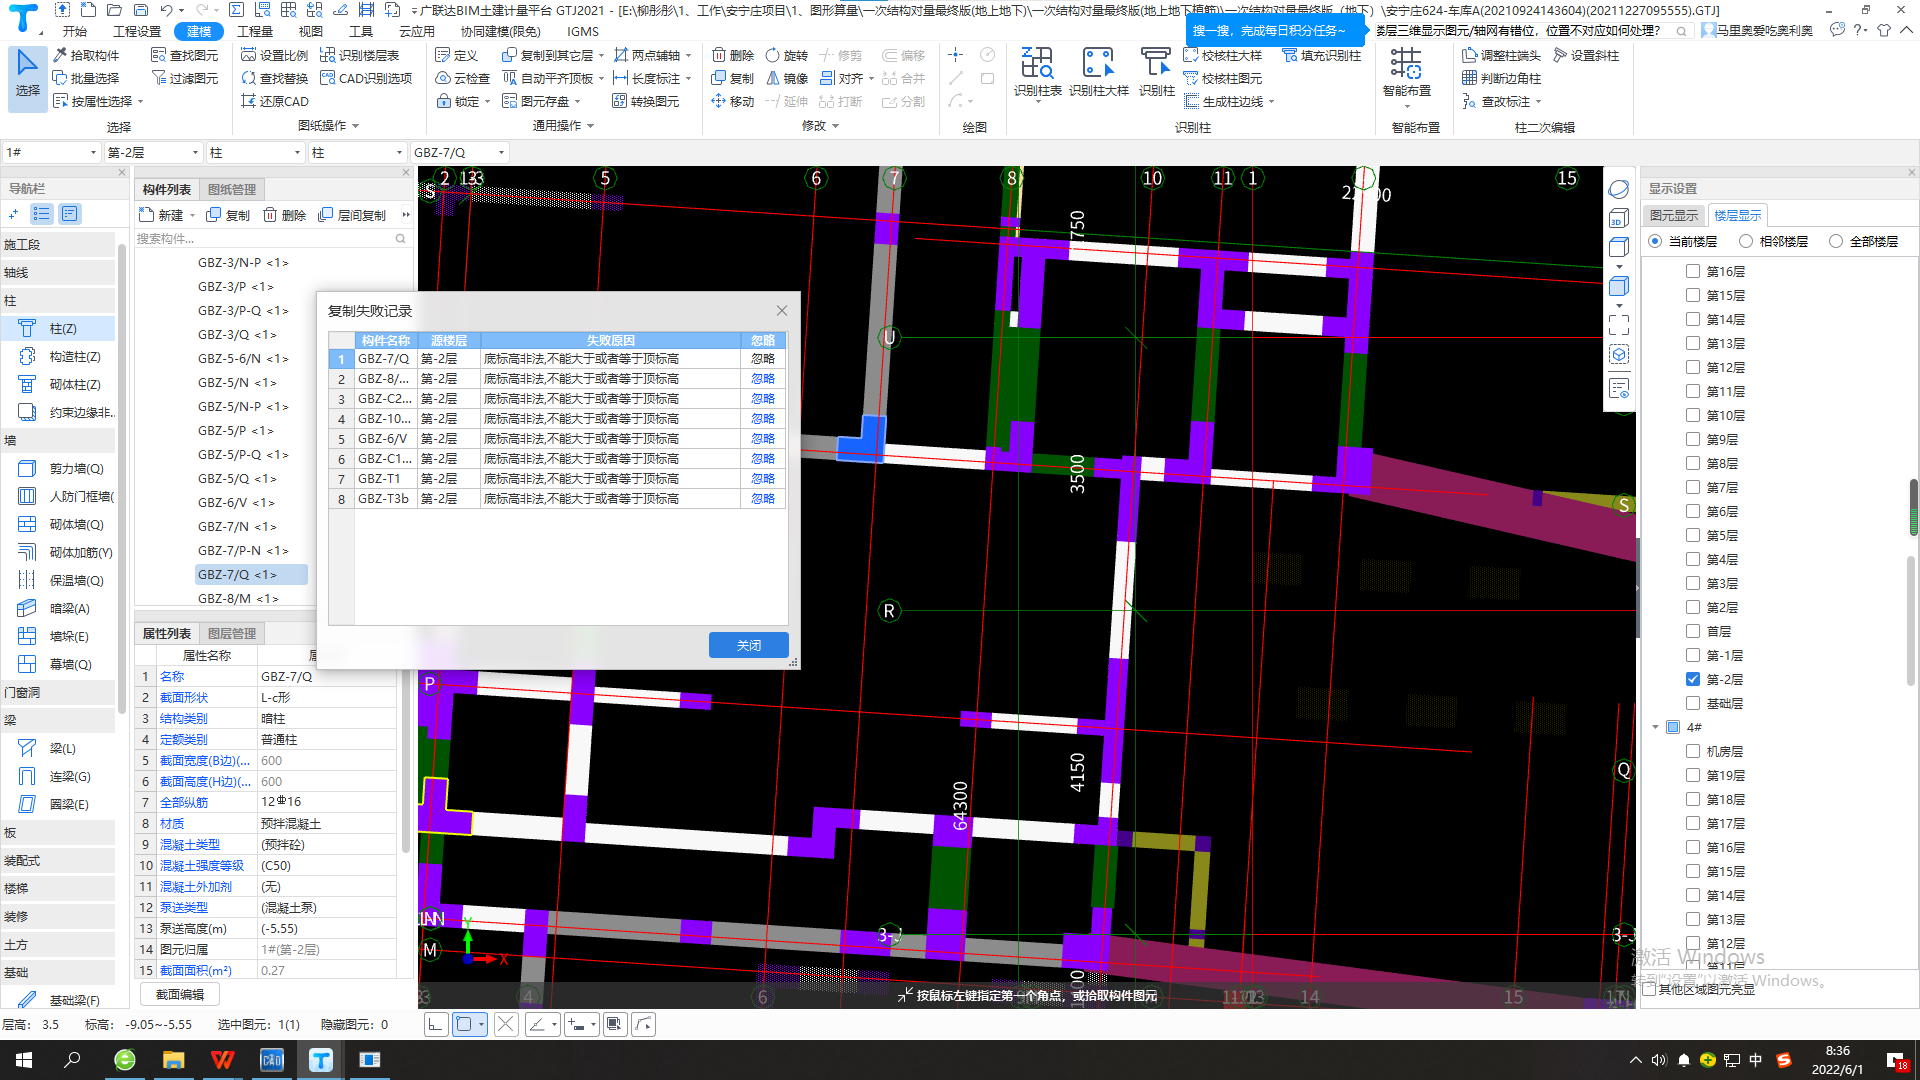
Task: Check the 基础层 floor checkbox
Action: click(x=1693, y=703)
